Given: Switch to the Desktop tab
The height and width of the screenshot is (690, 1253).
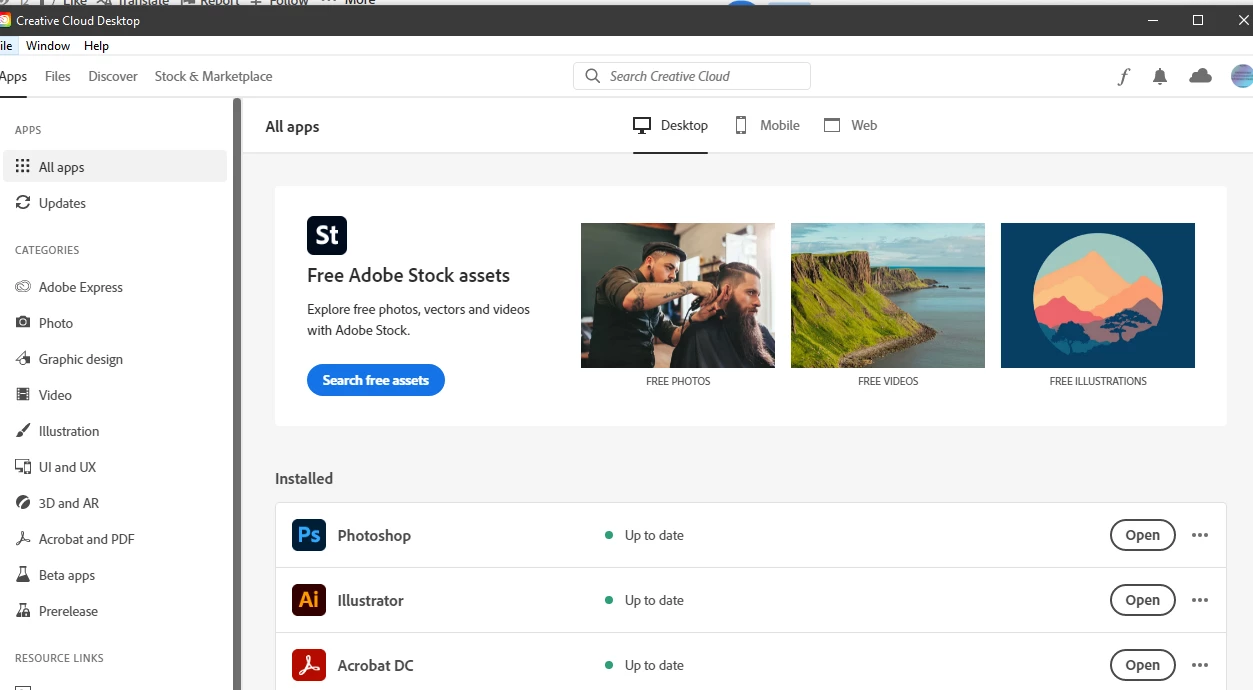Looking at the screenshot, I should (x=670, y=126).
